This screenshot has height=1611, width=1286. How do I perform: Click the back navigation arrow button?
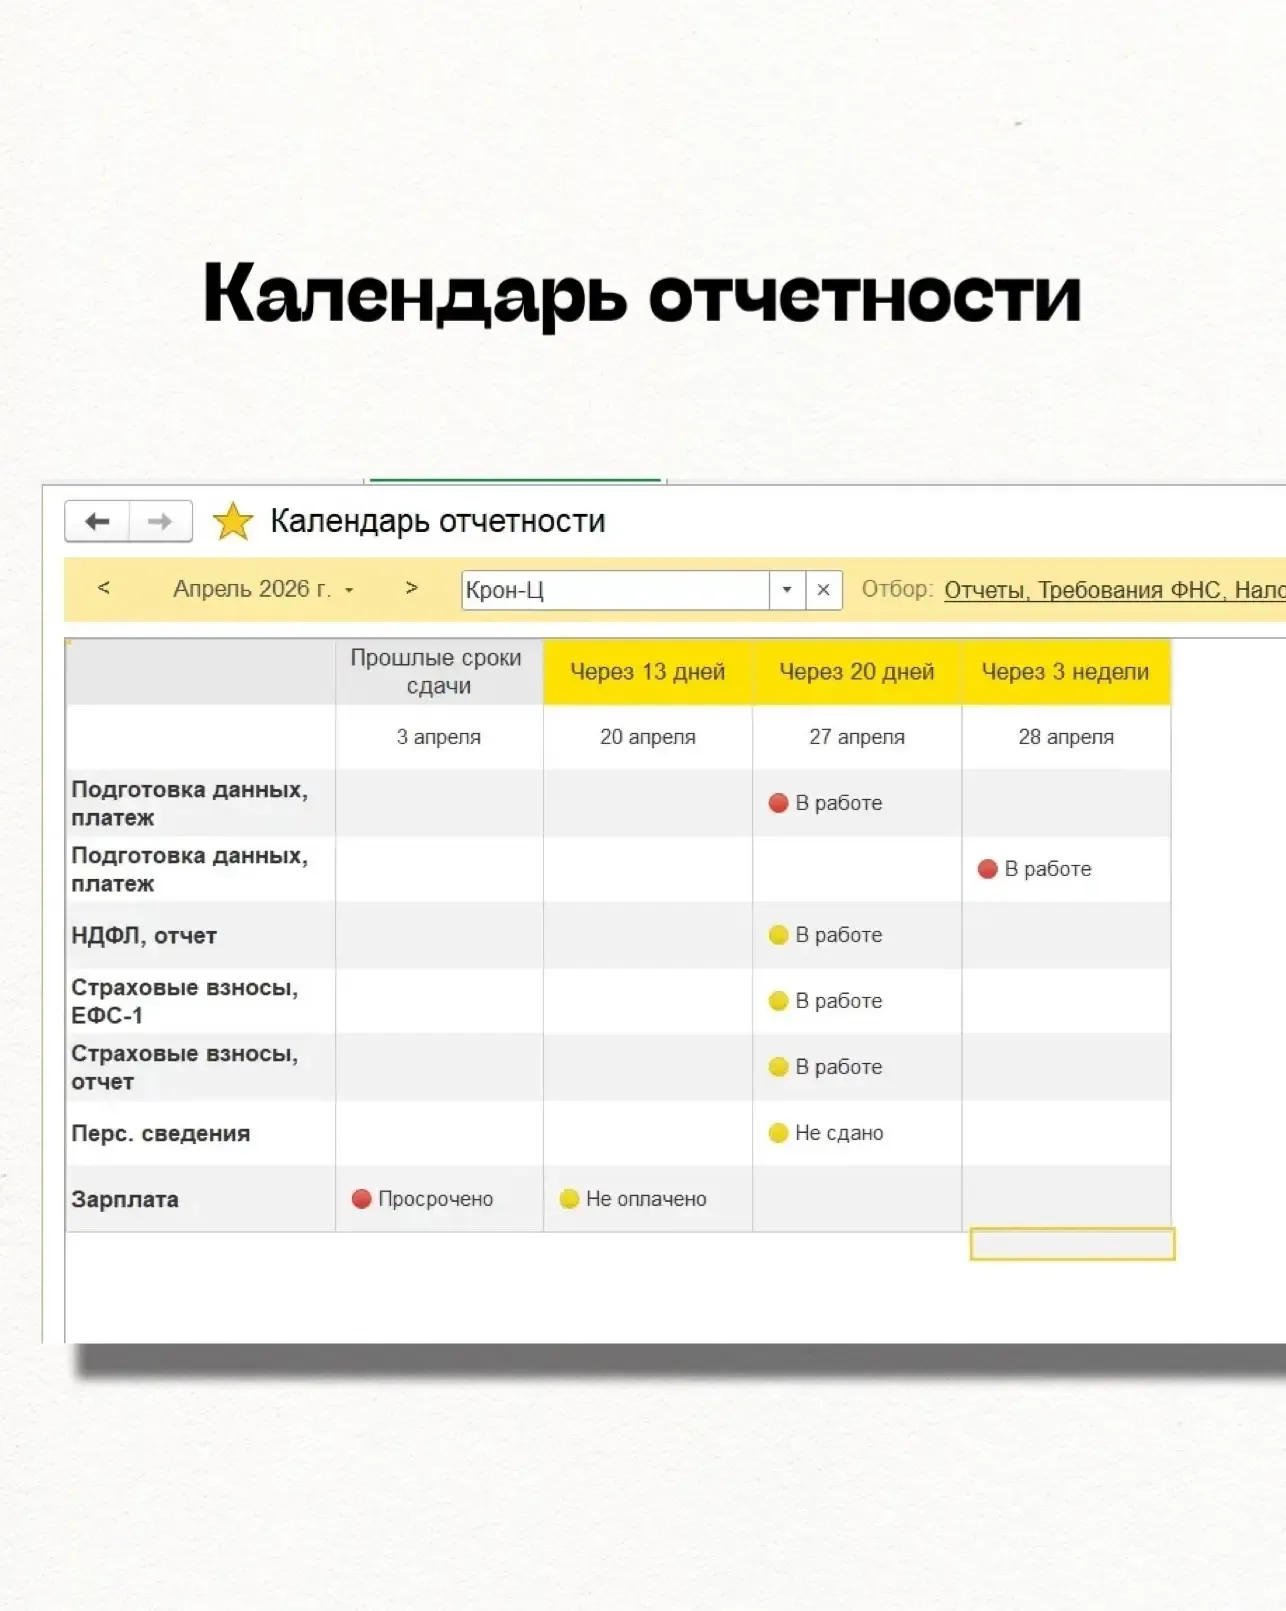tap(97, 521)
